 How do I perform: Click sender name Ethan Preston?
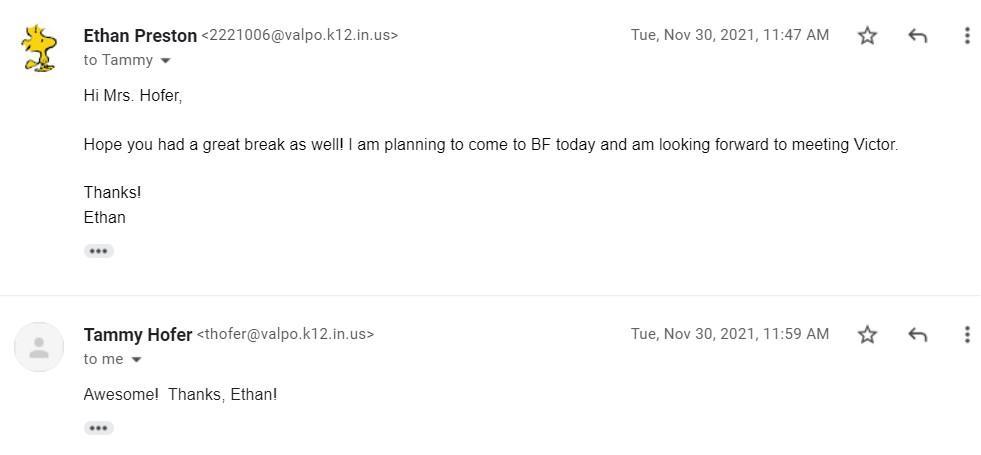point(140,36)
